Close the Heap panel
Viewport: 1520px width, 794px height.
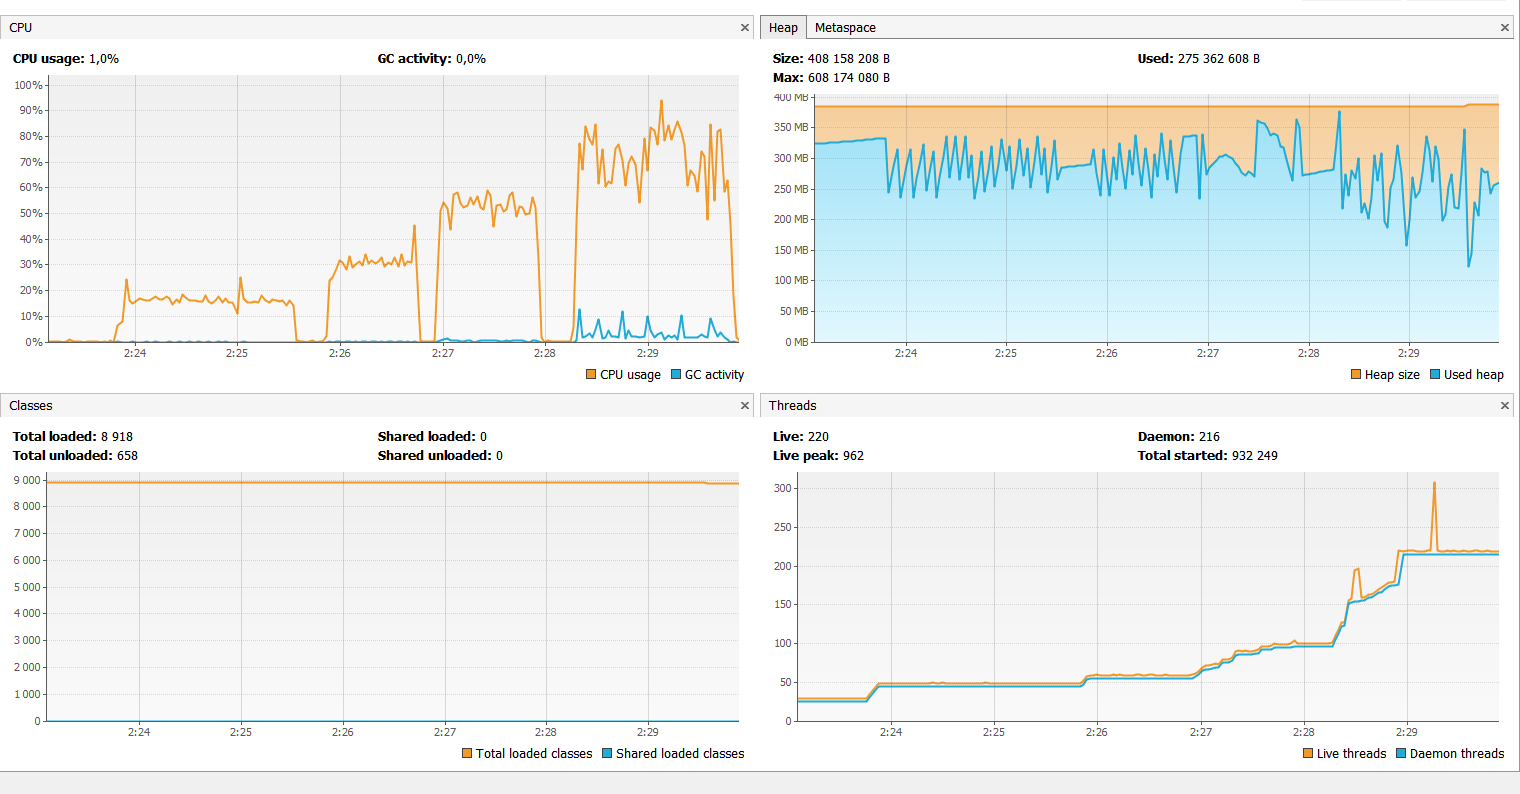(1504, 28)
